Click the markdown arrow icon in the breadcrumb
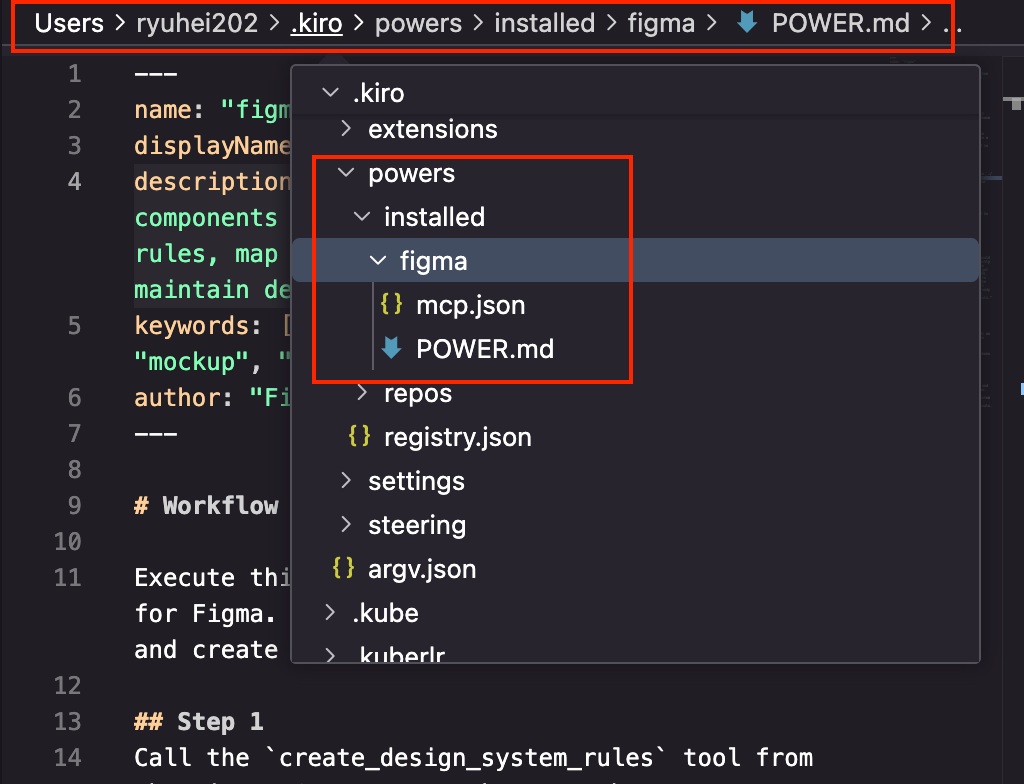 pos(746,23)
